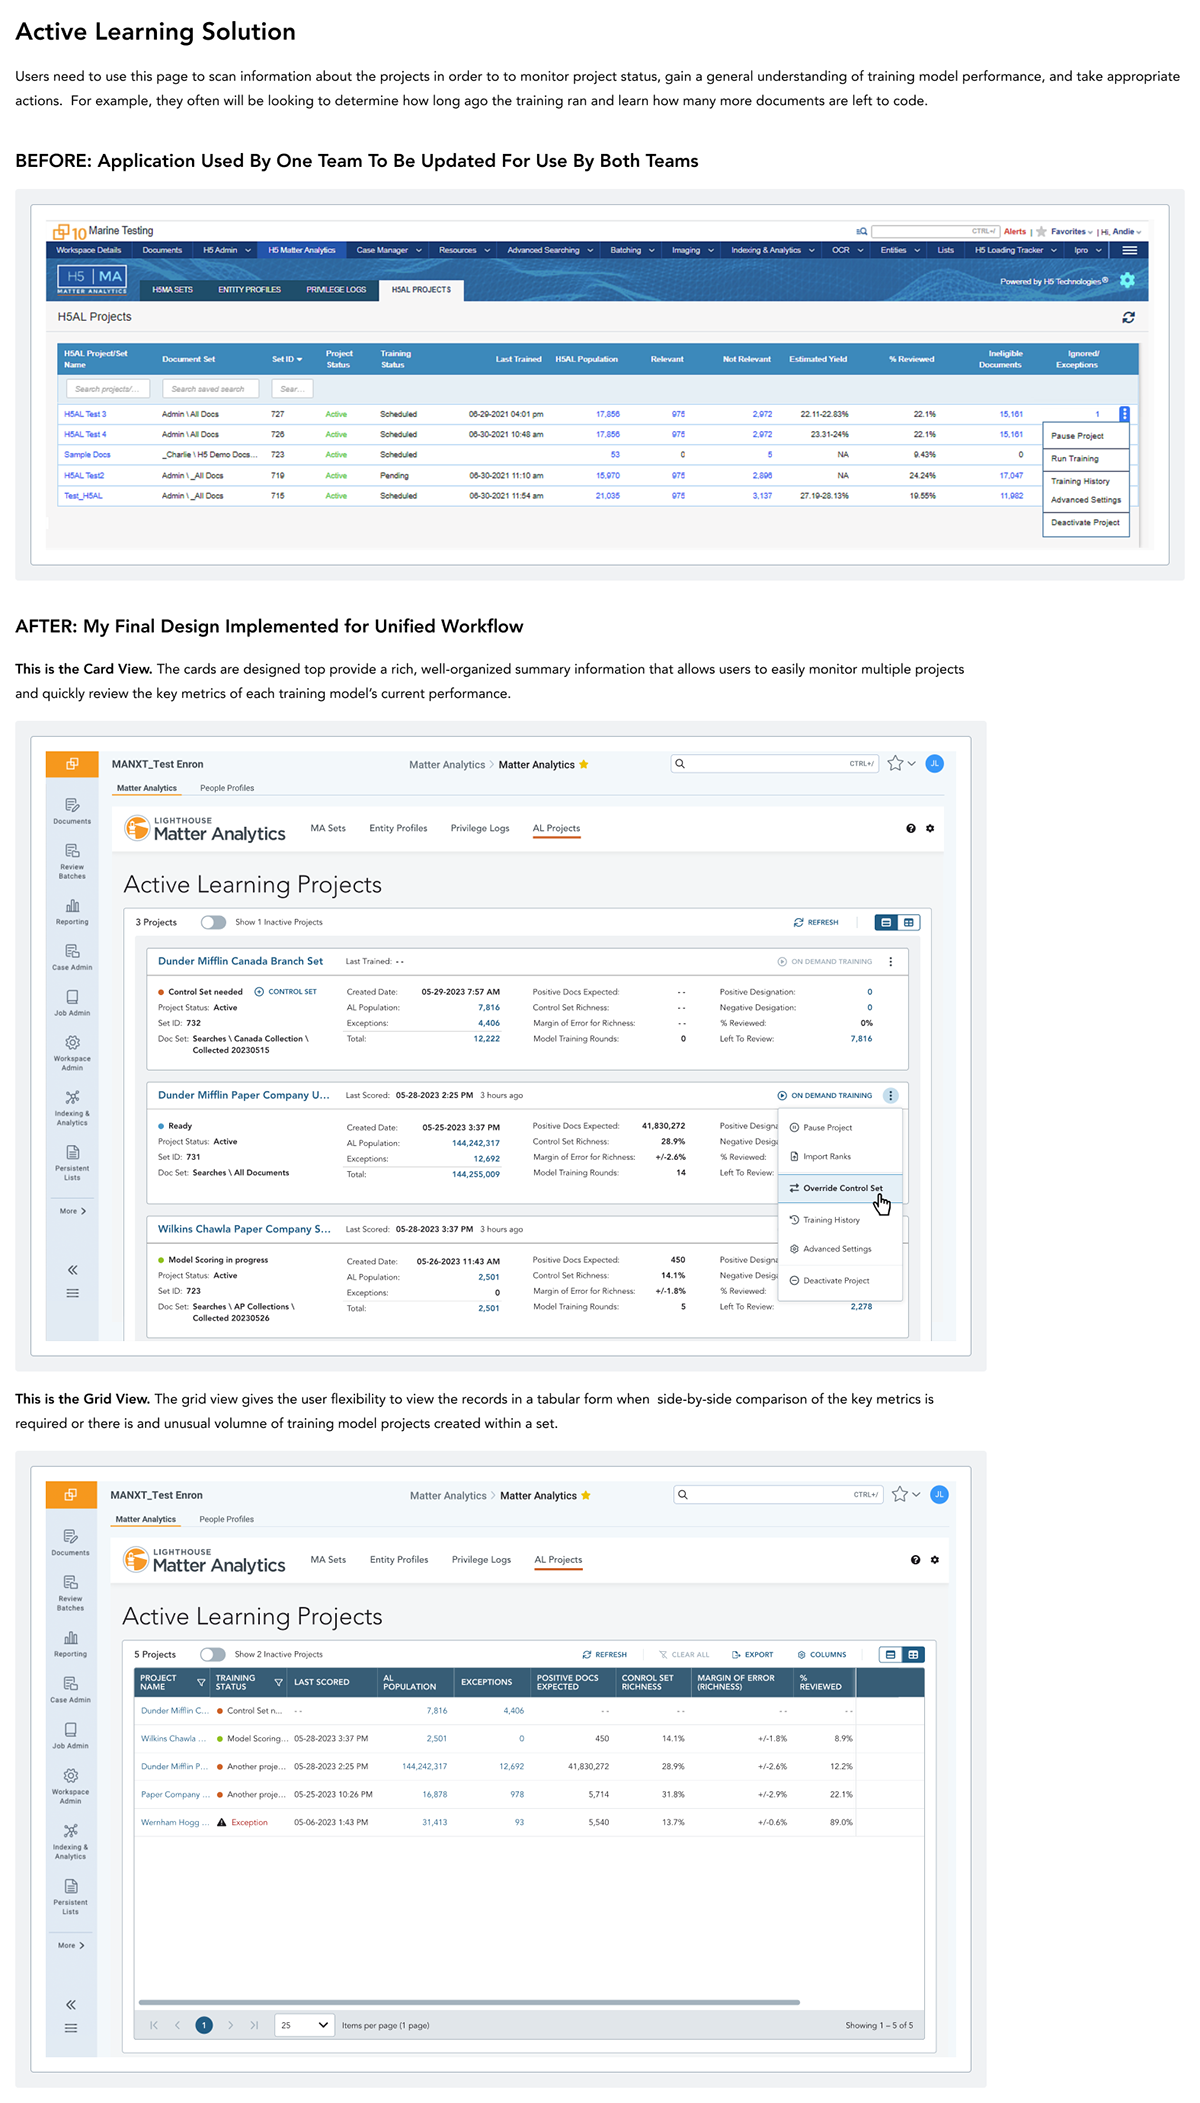Click horizontal scrollbar under grid table
Image resolution: width=1200 pixels, height=2103 pixels.
469,2002
